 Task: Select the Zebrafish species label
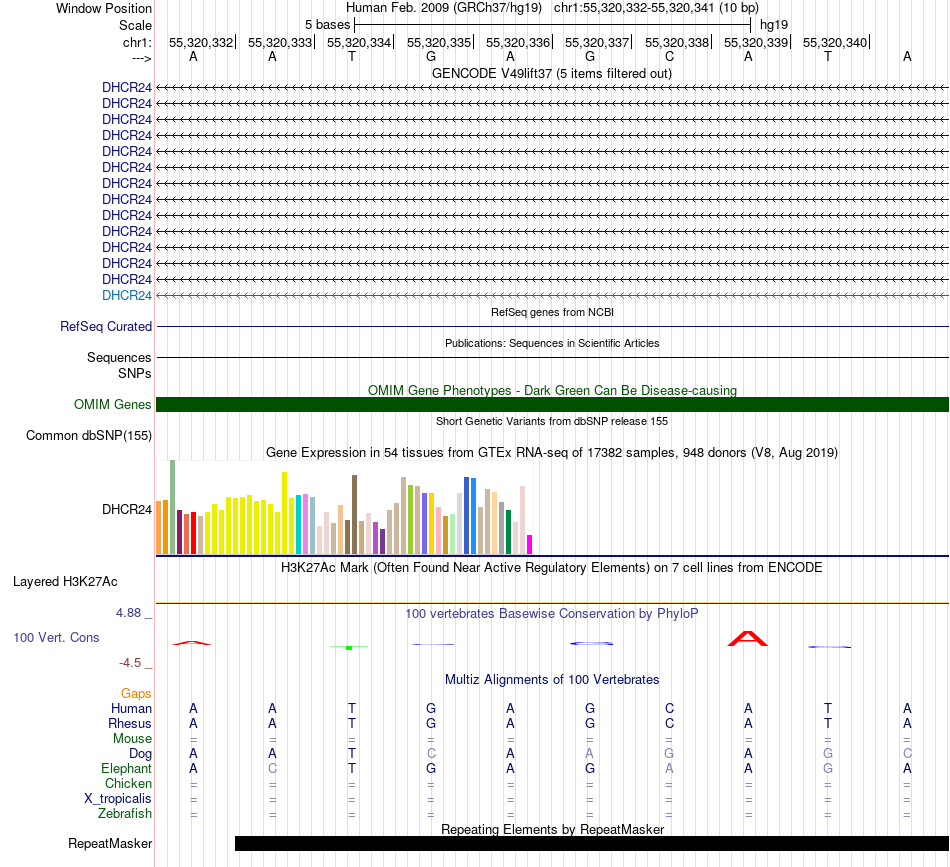[125, 814]
